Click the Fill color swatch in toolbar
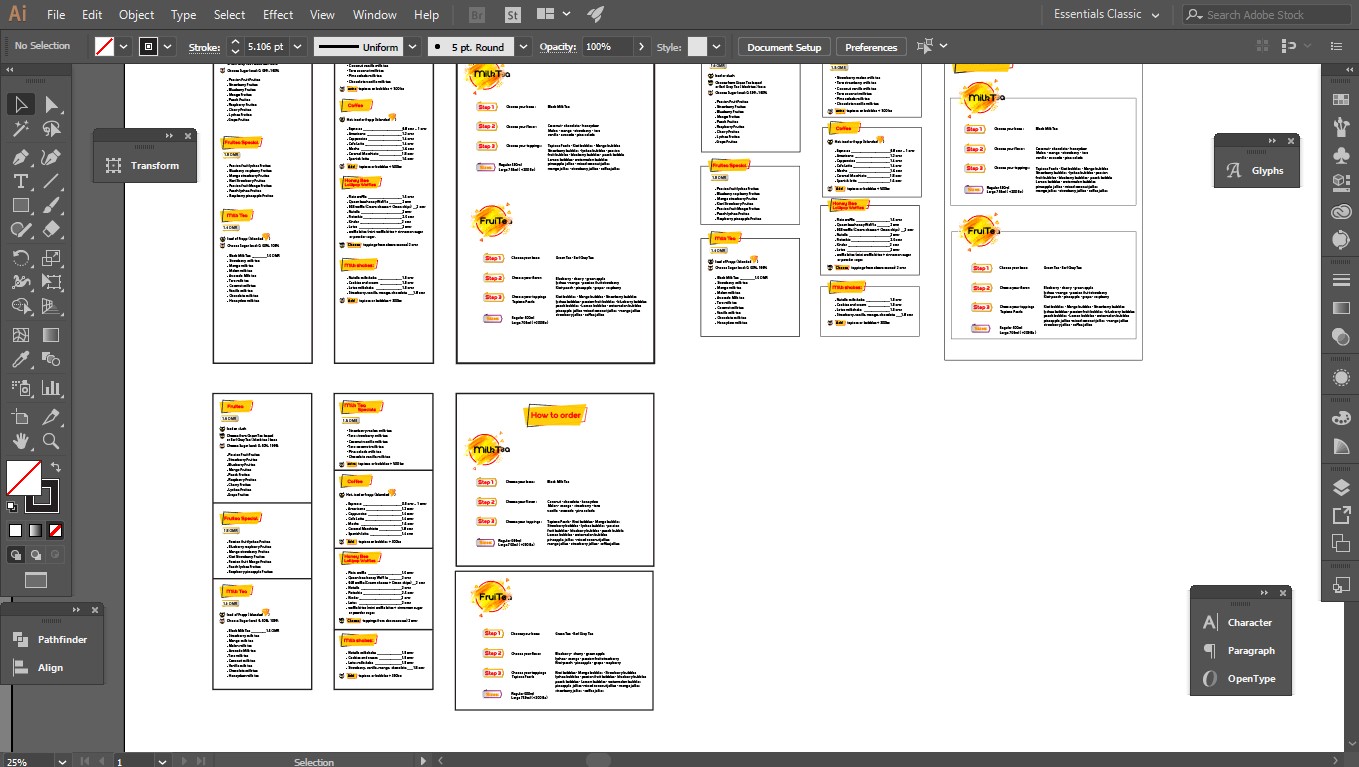1359x767 pixels. point(23,479)
